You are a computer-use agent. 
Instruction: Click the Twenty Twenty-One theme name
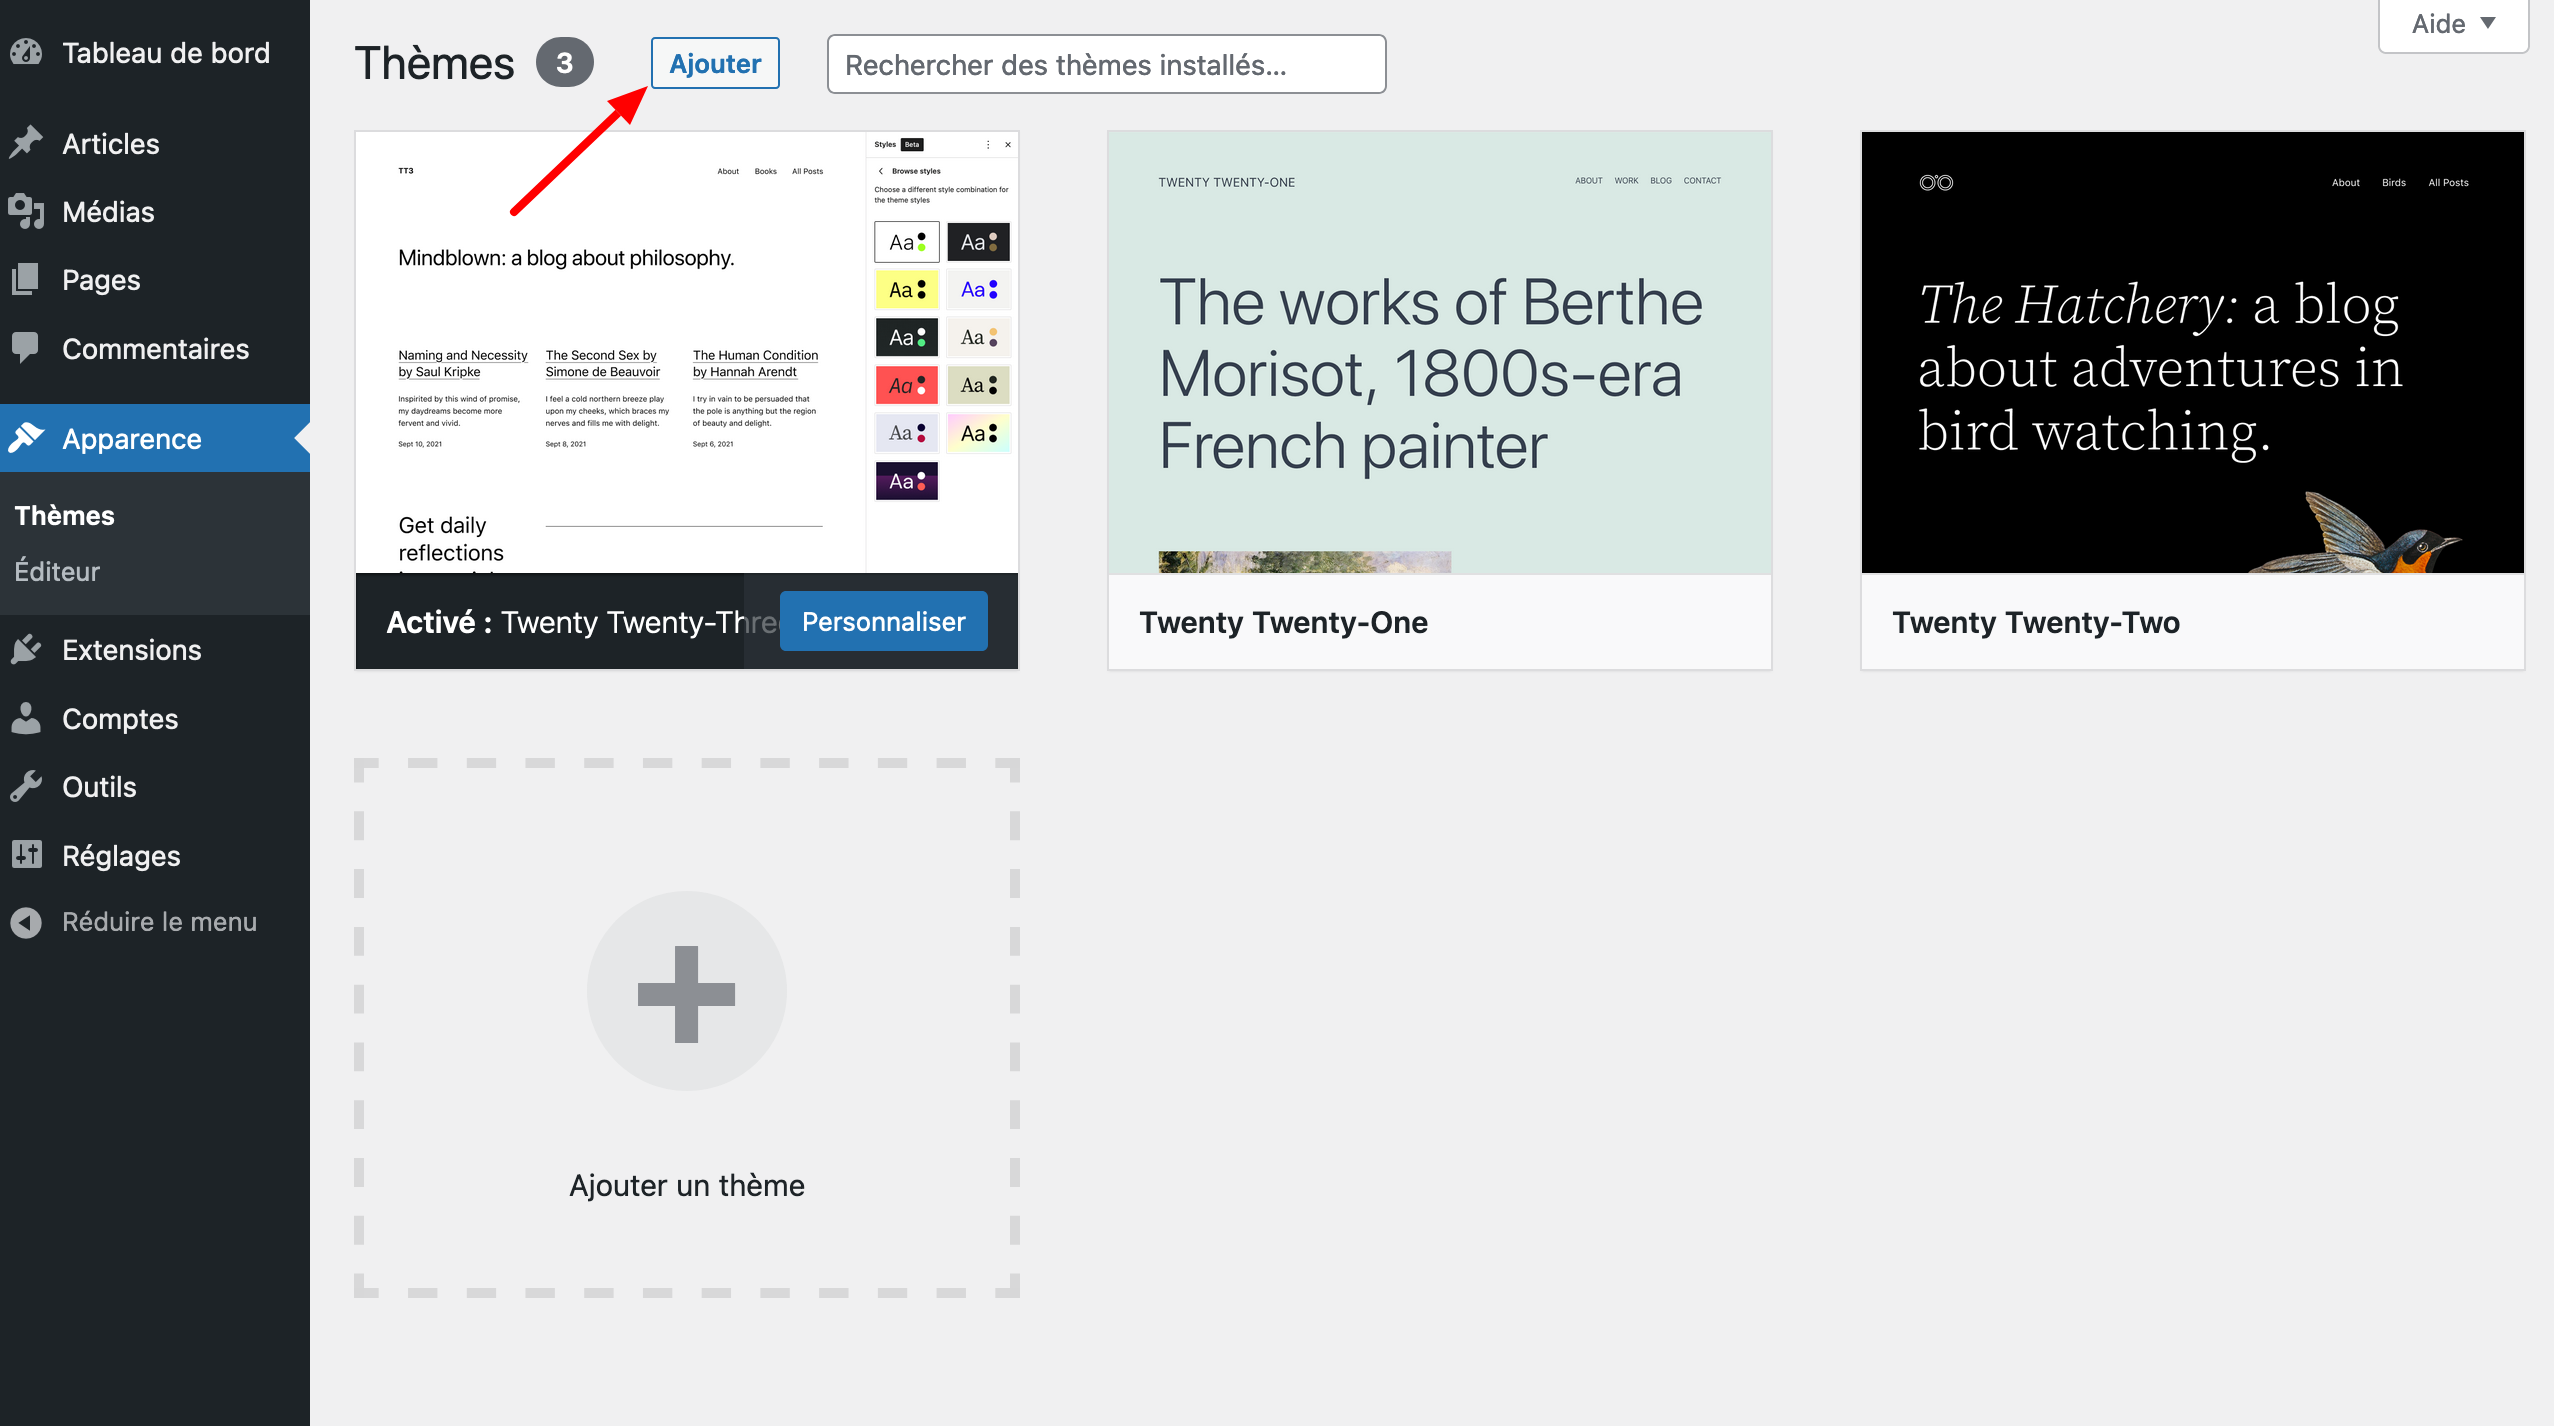coord(1284,622)
